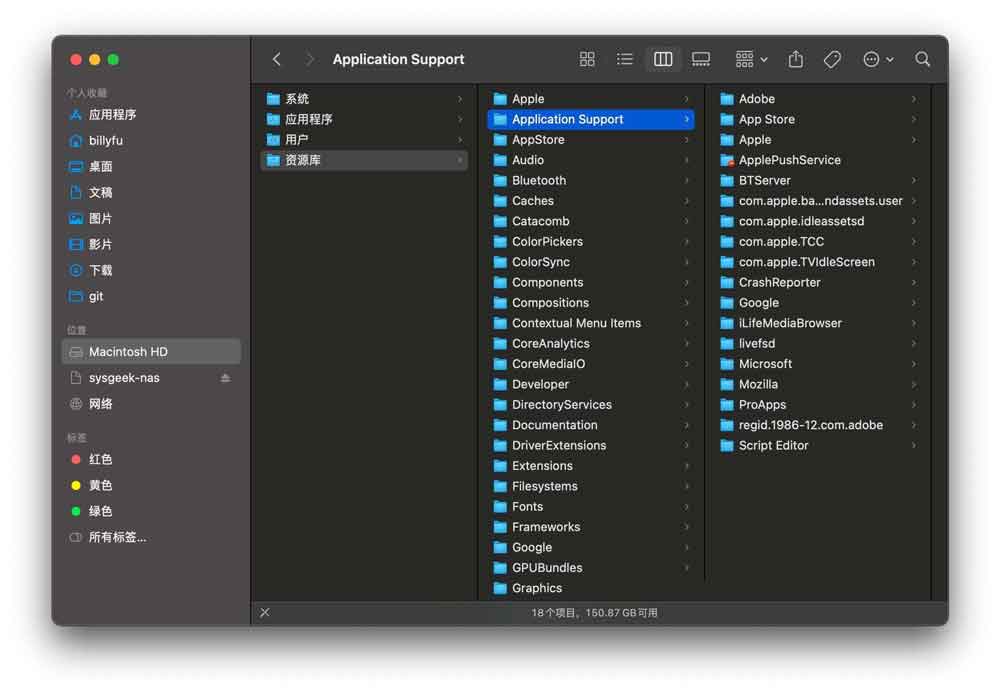Expand the Adobe folder chevron
Screen dimensions: 1000x694
[x=914, y=99]
